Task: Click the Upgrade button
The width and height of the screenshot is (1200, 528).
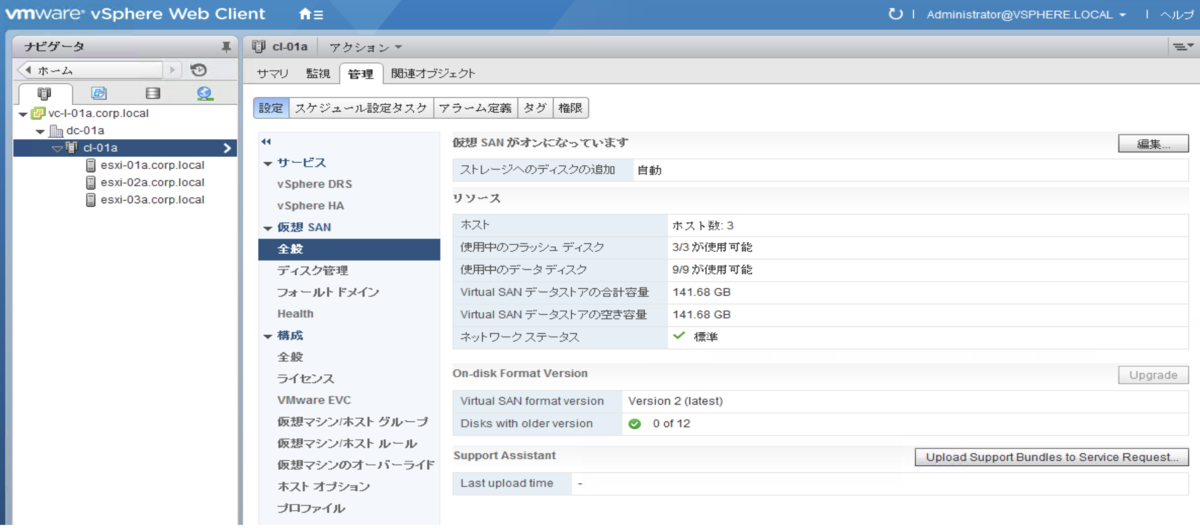Action: coord(1153,375)
